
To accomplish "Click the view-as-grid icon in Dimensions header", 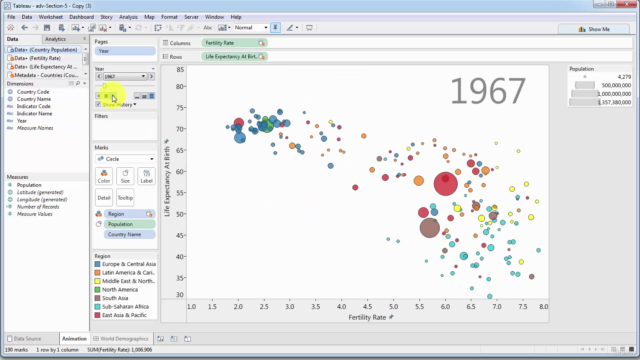I will coord(71,83).
